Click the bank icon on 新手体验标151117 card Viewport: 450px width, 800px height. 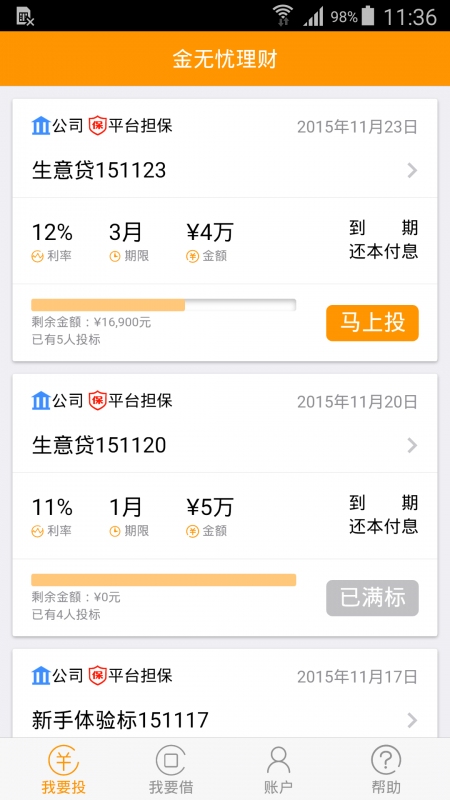point(41,676)
